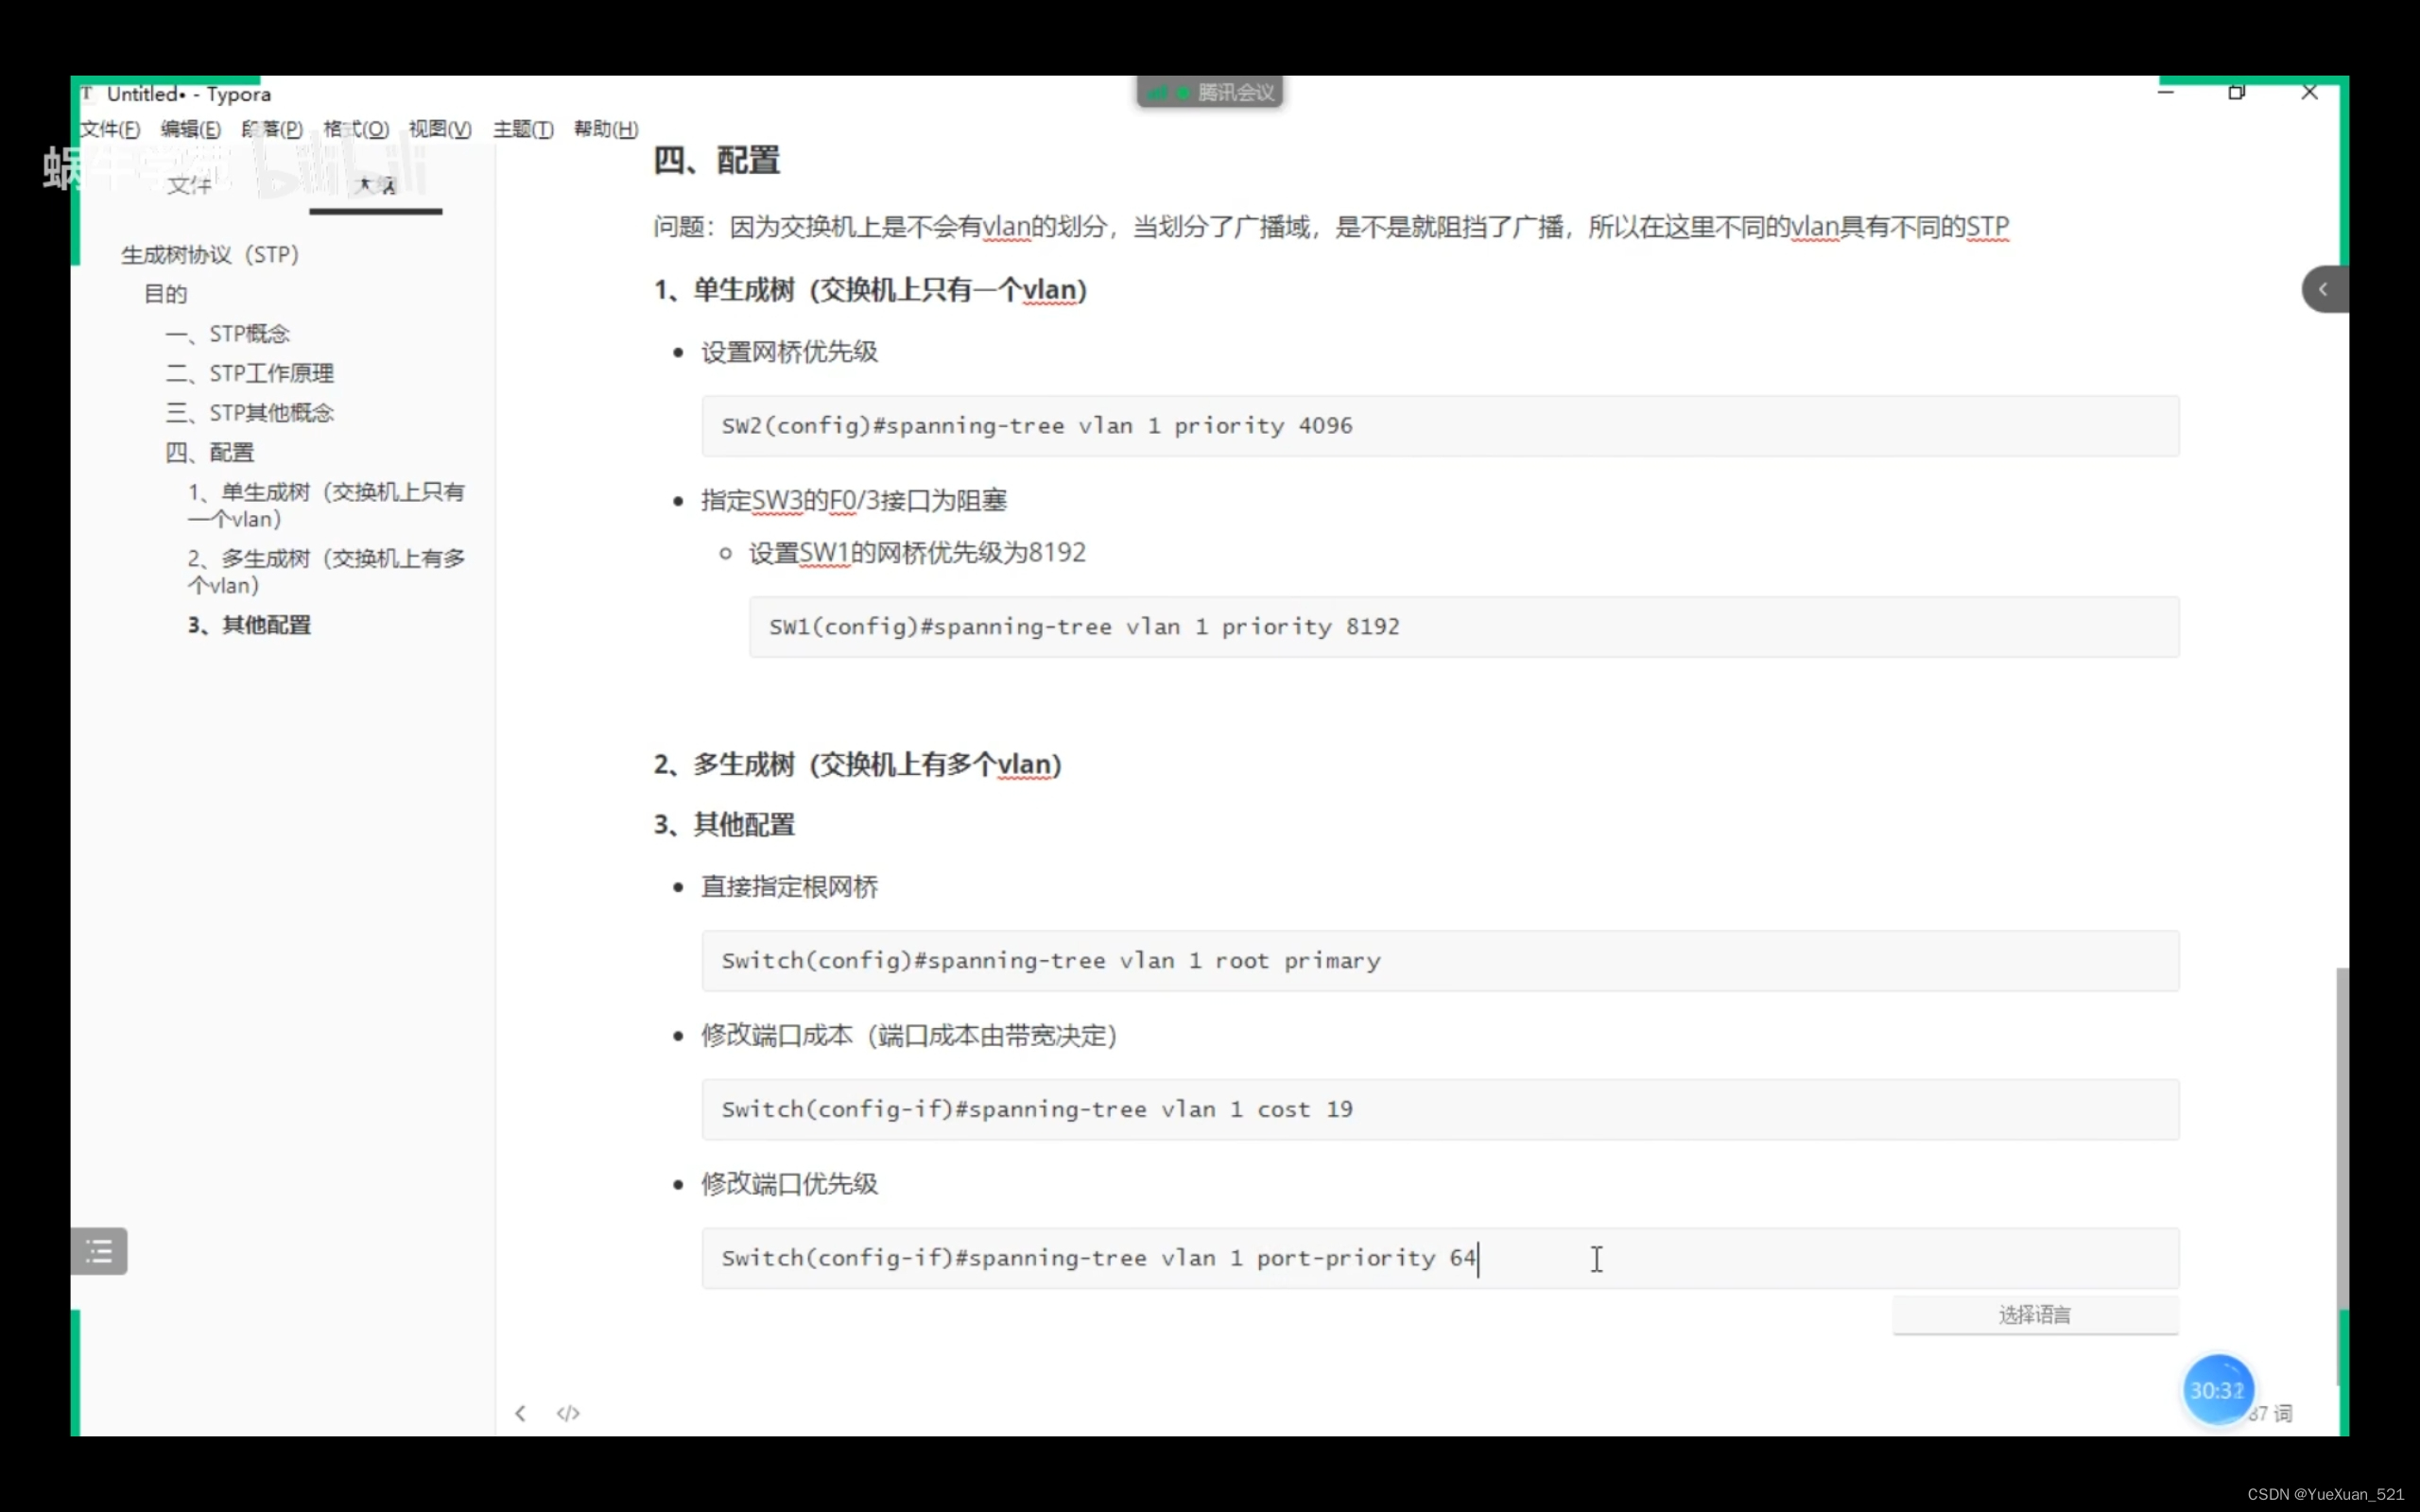Open the 视图(V) menu
Screen dimensions: 2420x1512
tap(440, 129)
